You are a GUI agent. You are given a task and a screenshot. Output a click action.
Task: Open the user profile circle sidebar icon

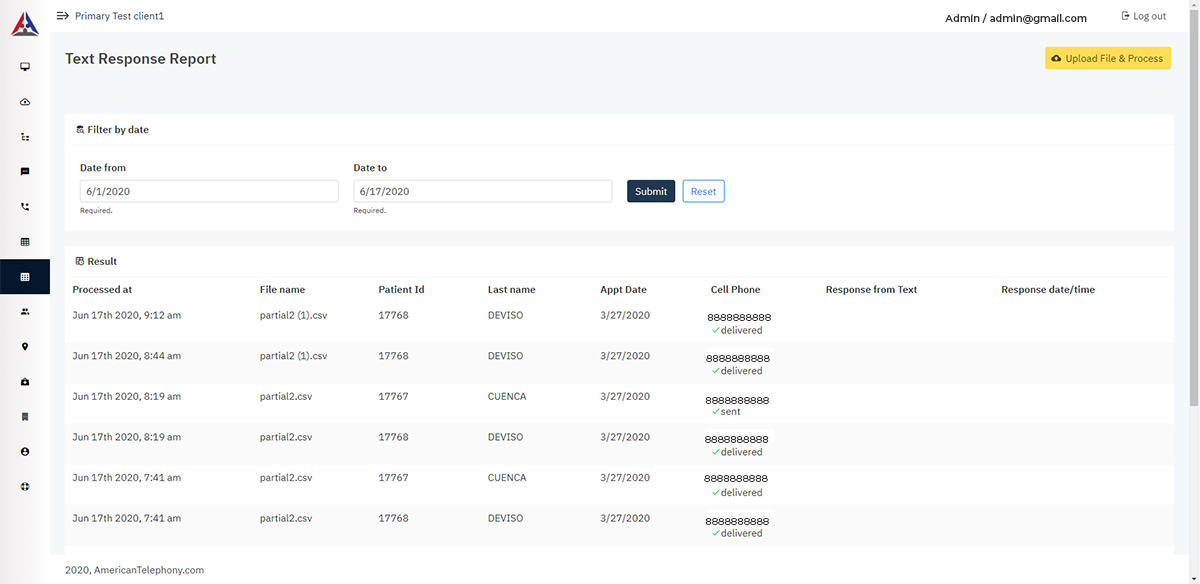(25, 452)
